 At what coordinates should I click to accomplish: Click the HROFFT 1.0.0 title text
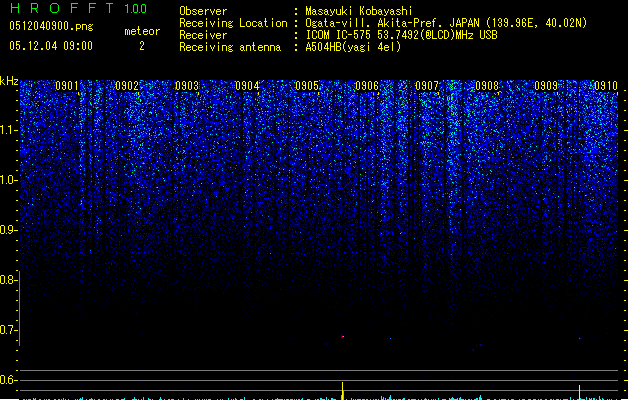coord(78,8)
